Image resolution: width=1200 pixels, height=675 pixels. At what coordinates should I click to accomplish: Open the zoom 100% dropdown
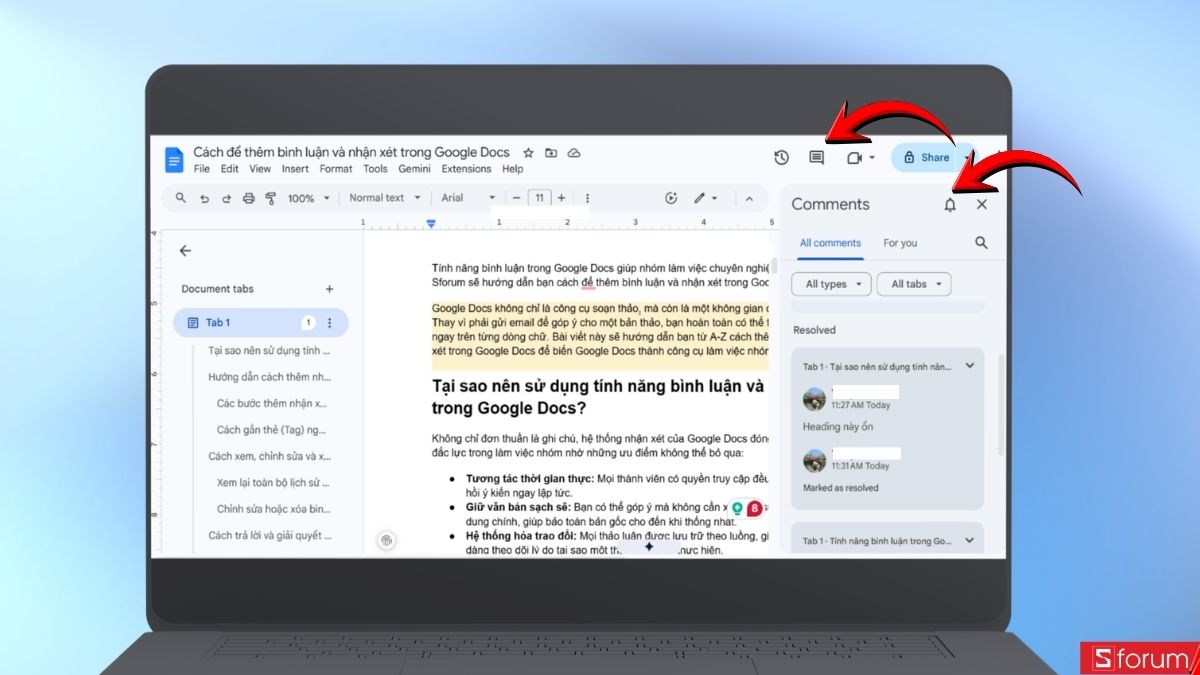(309, 198)
